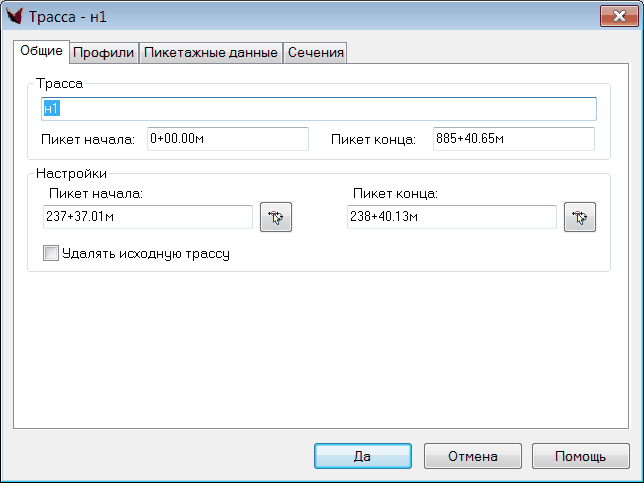The image size is (644, 483).
Task: Click the Трасса end station field 885+40.65м
Action: pyautogui.click(x=513, y=139)
